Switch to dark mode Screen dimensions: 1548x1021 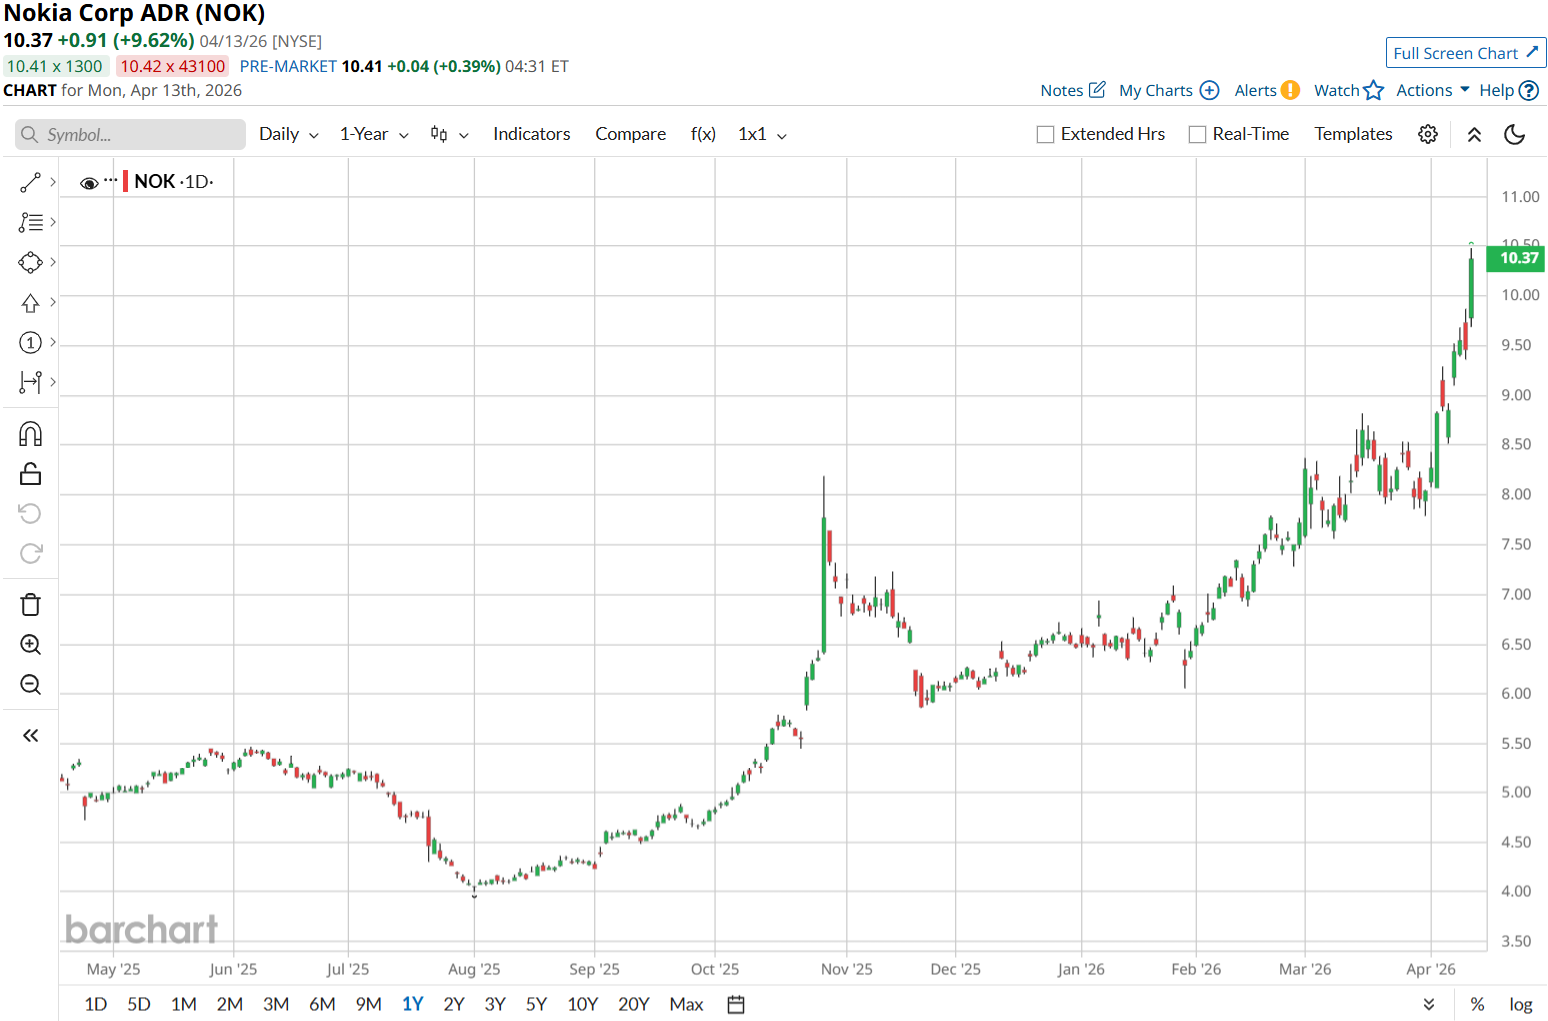[x=1515, y=134]
